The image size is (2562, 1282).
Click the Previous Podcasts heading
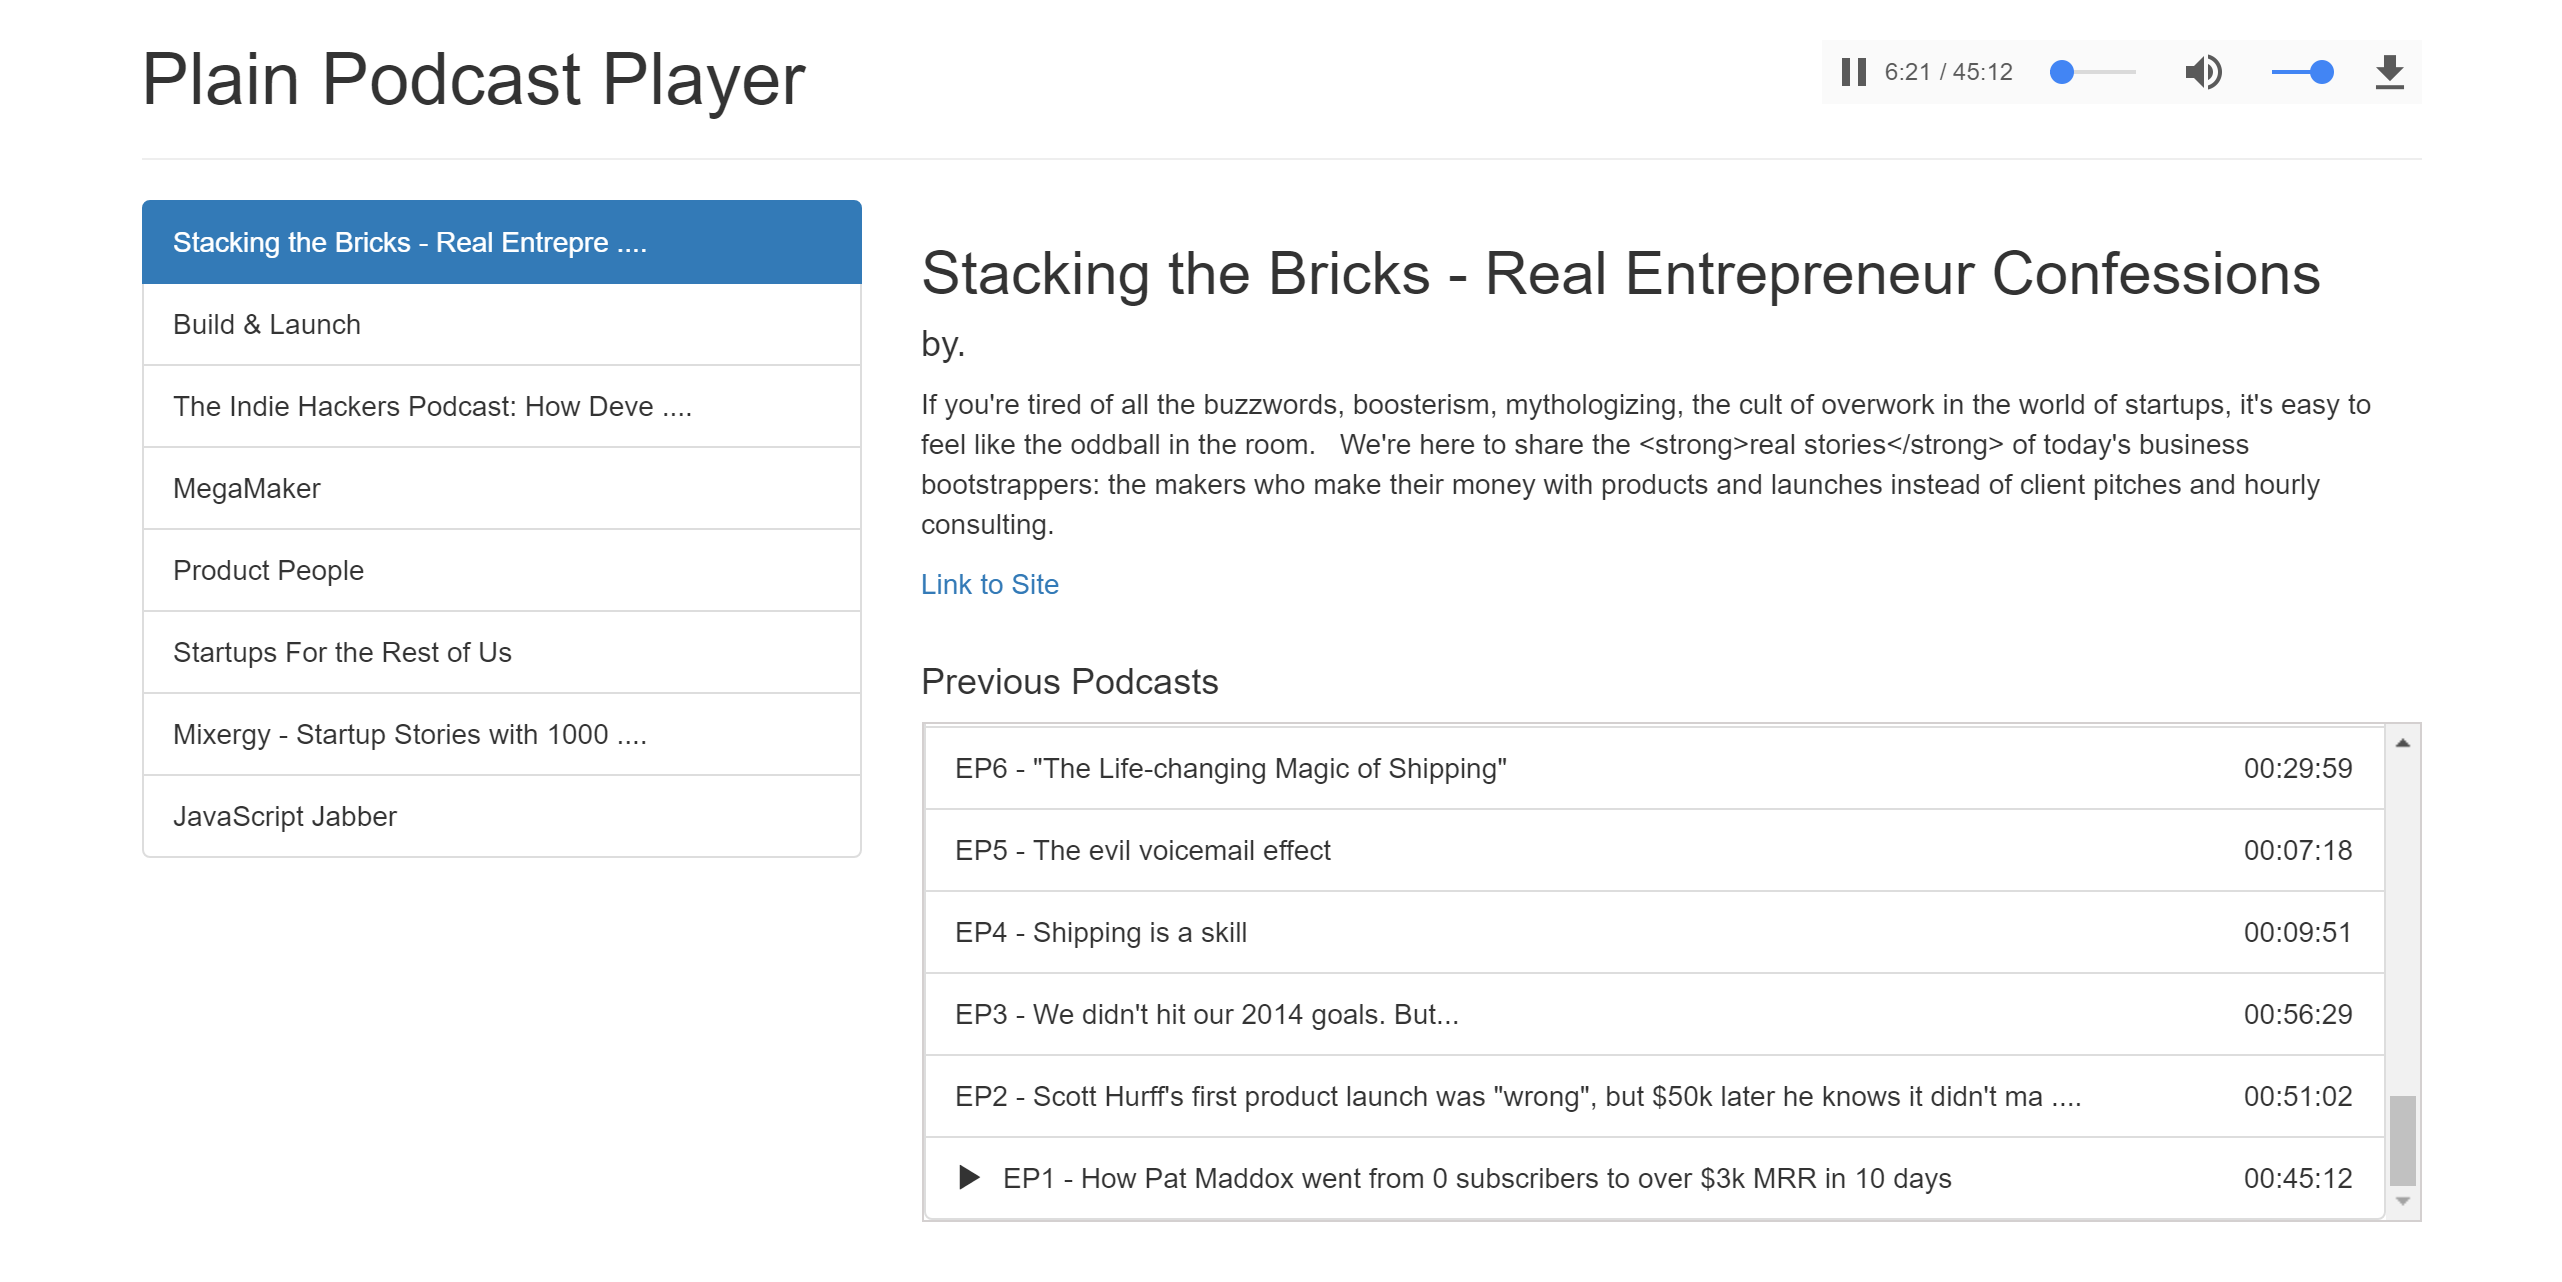coord(1069,681)
